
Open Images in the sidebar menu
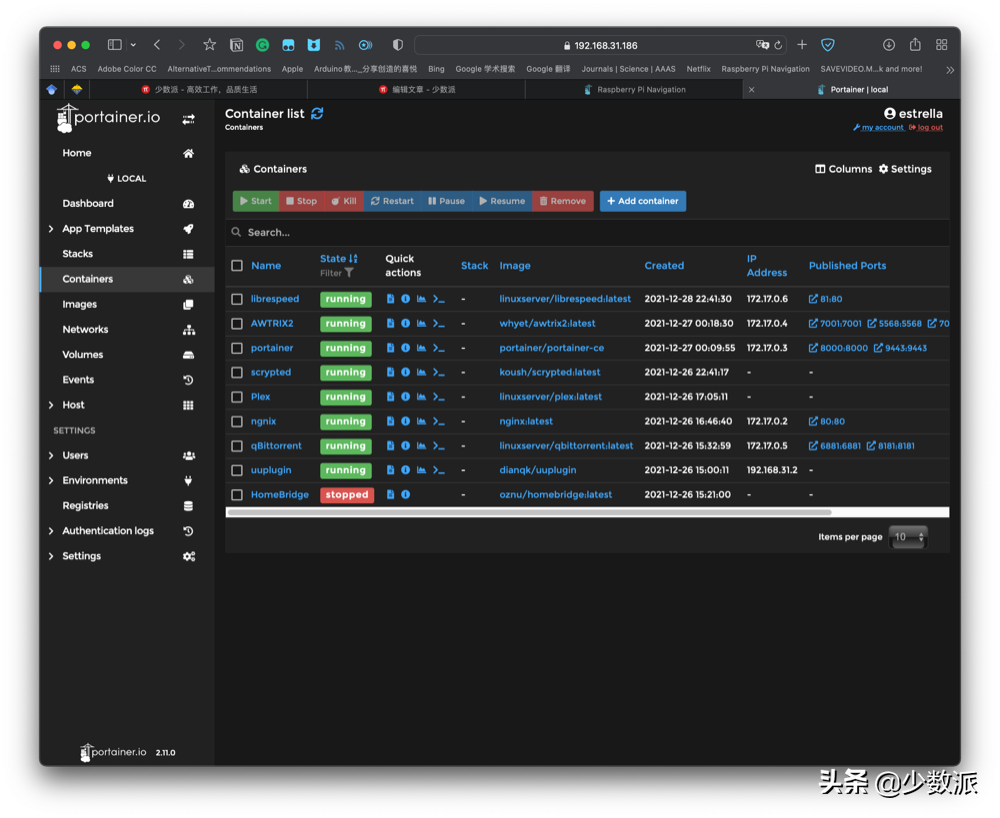click(x=80, y=304)
